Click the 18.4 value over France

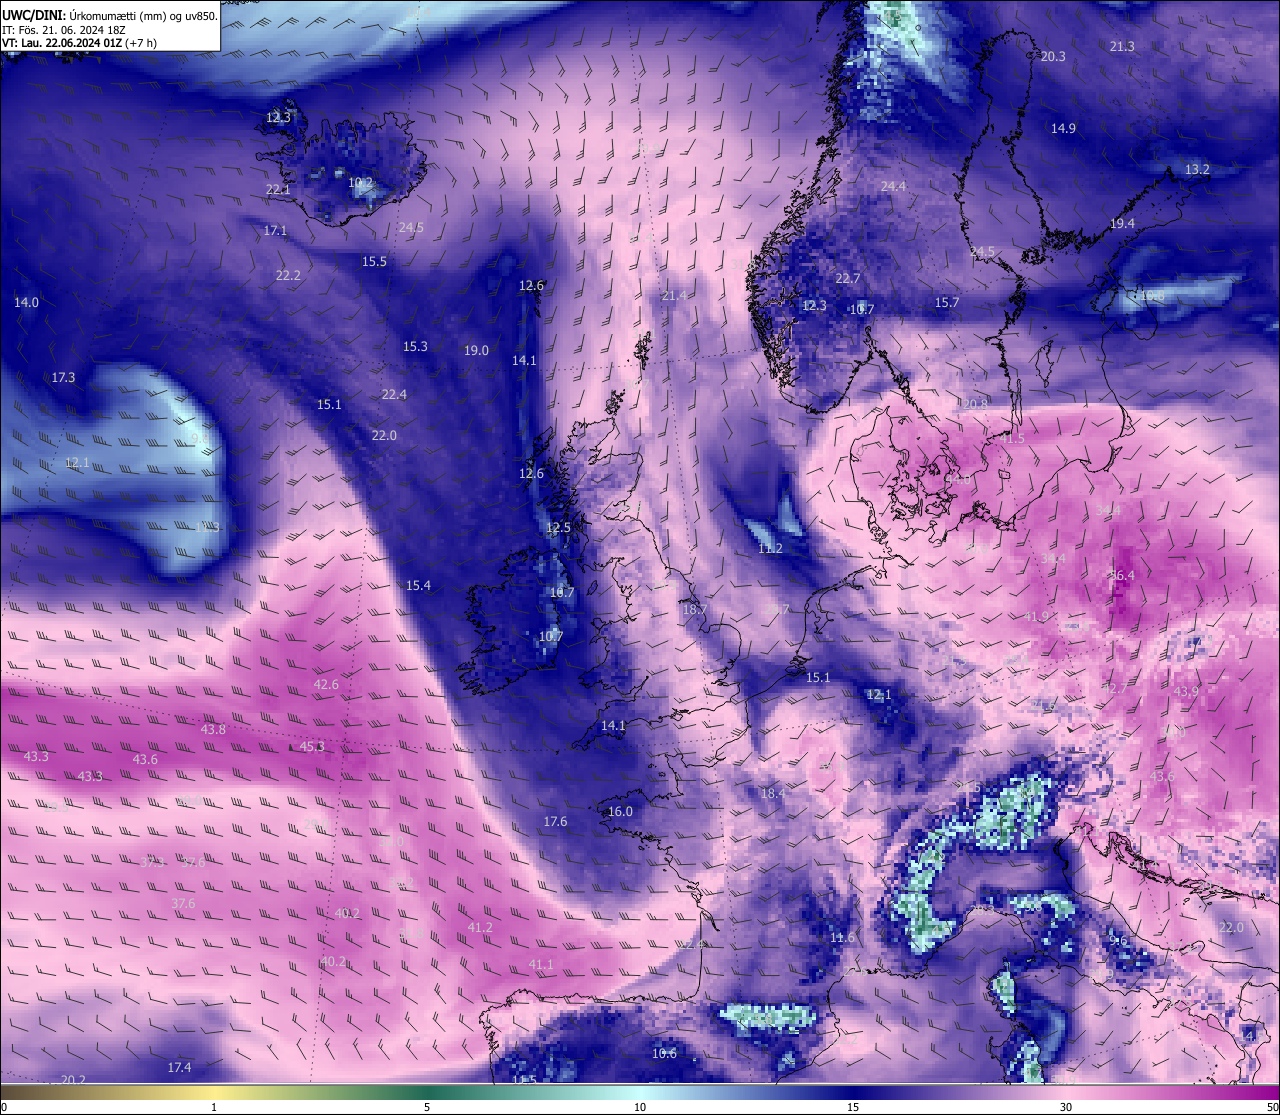pyautogui.click(x=772, y=793)
